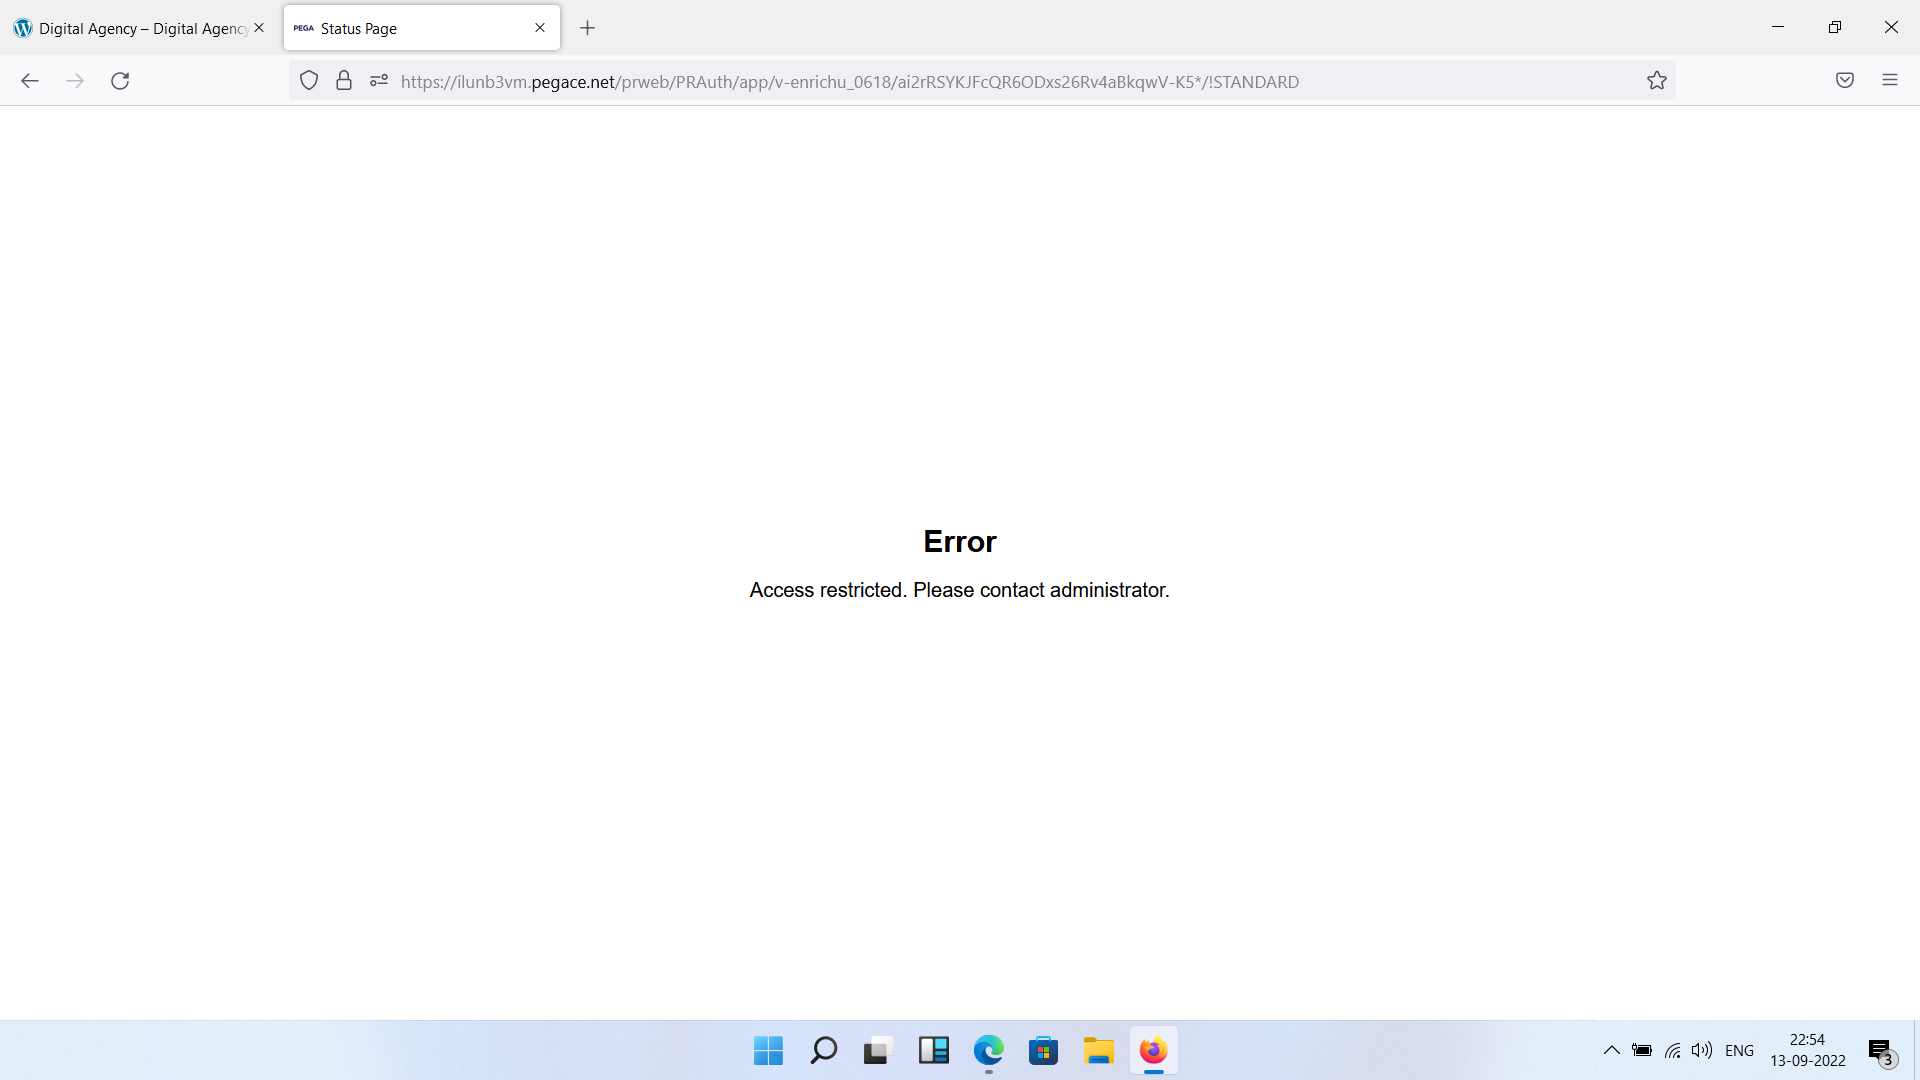View site security padlock info
The width and height of the screenshot is (1920, 1080).
click(344, 81)
